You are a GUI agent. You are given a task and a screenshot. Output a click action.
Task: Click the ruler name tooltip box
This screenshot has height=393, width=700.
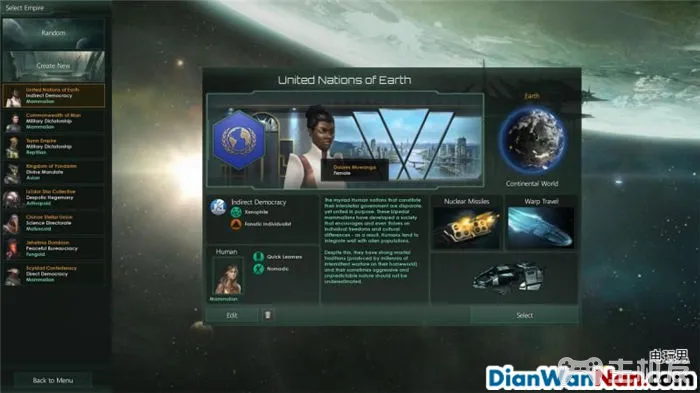tap(354, 170)
